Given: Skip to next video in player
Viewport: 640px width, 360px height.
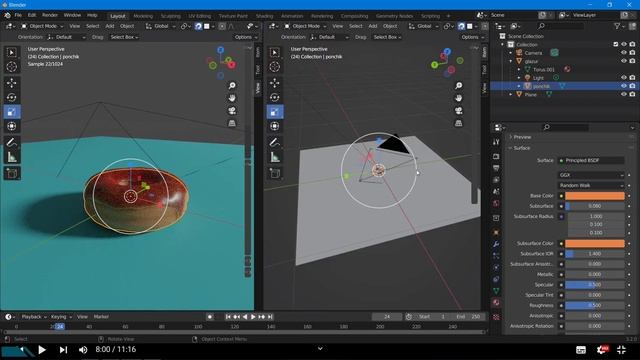Looking at the screenshot, I should [63, 350].
